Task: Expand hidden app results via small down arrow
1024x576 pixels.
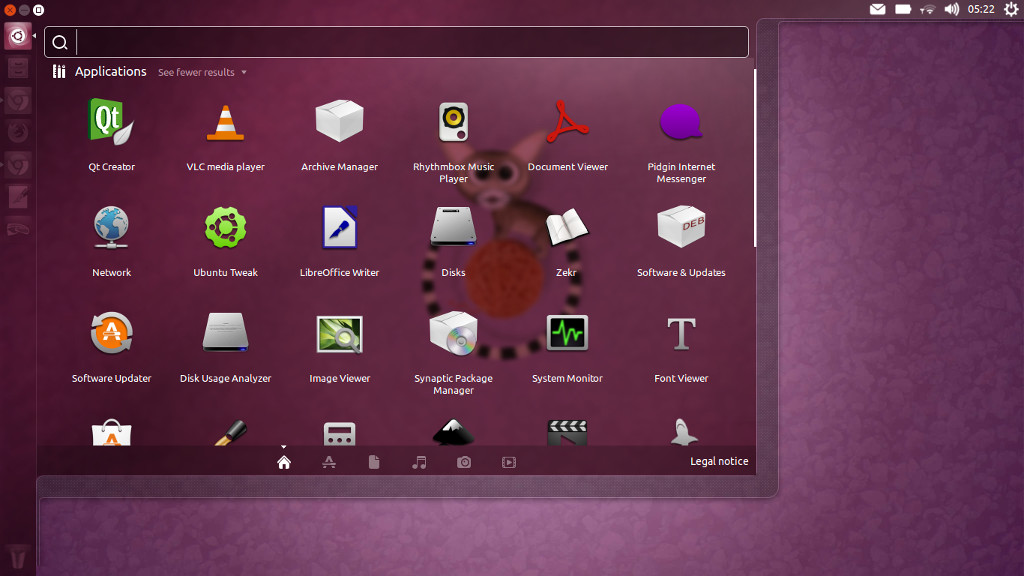Action: pos(284,447)
